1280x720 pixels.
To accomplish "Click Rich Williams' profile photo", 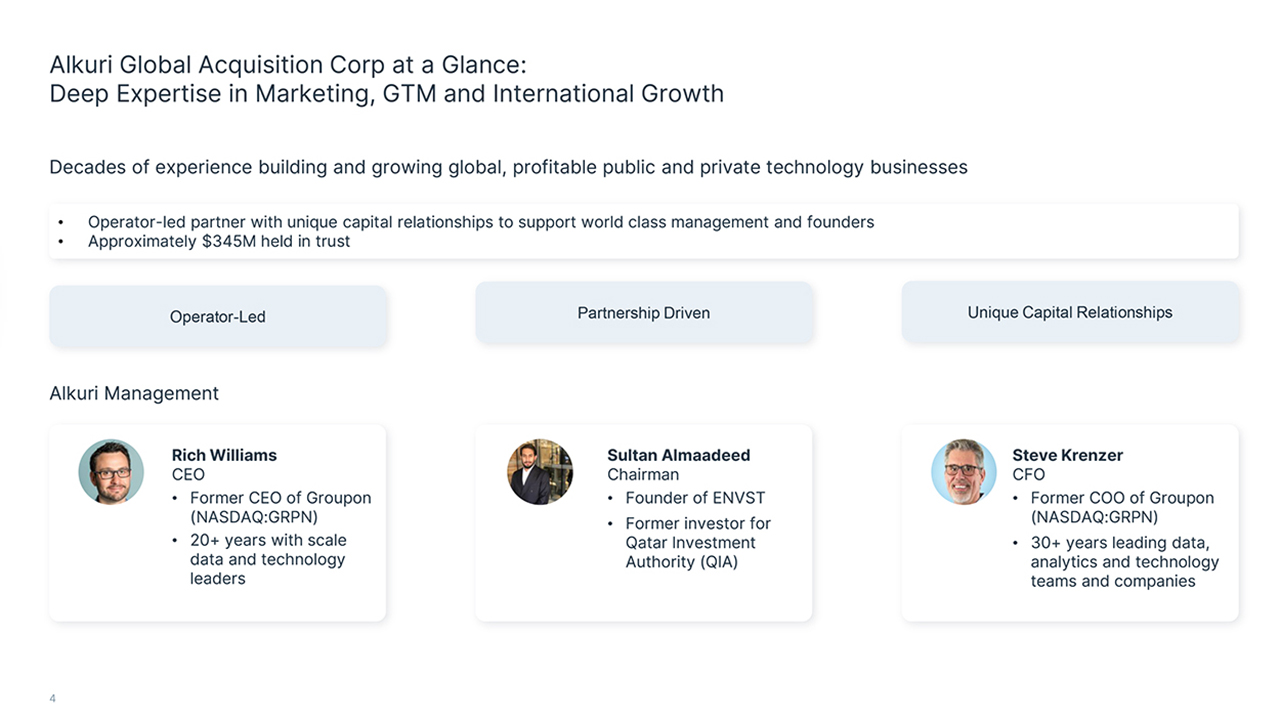I will pos(111,472).
